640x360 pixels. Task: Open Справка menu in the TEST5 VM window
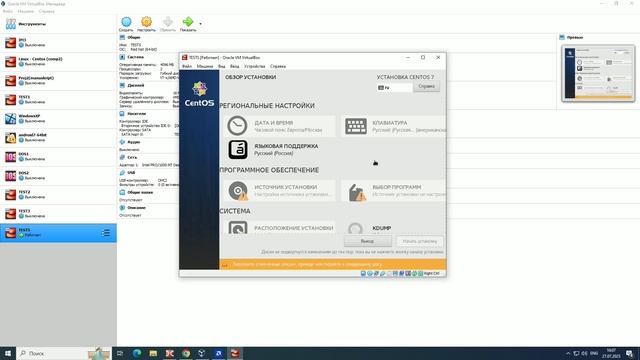click(x=278, y=66)
